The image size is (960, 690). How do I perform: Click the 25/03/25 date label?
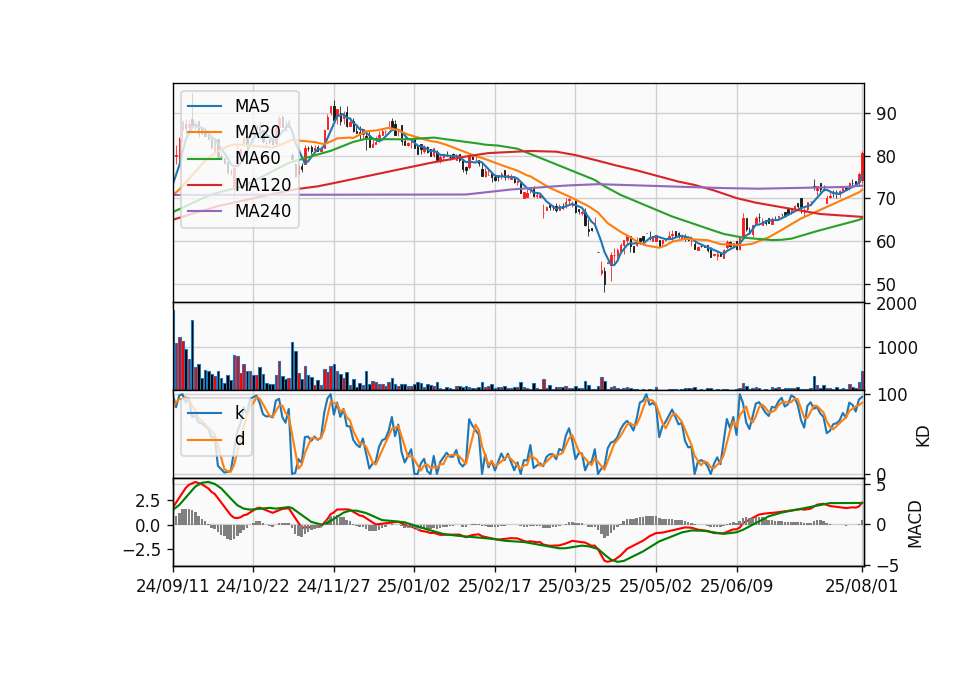click(575, 586)
